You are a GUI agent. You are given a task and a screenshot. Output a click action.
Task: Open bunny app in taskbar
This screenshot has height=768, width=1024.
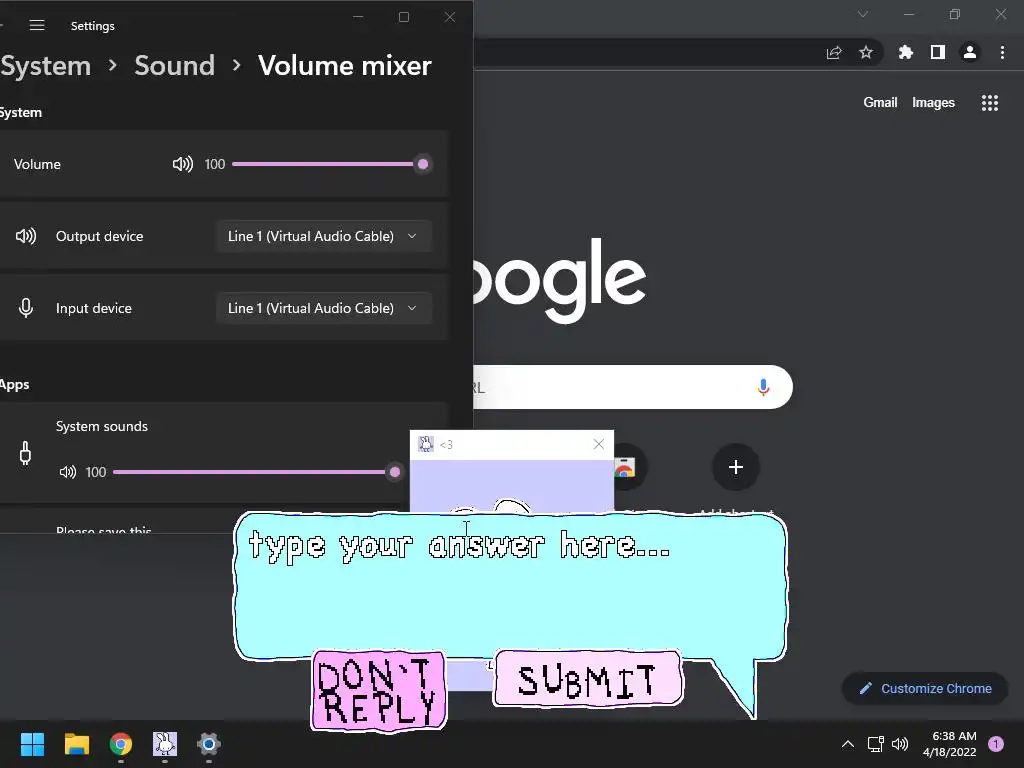pos(165,744)
